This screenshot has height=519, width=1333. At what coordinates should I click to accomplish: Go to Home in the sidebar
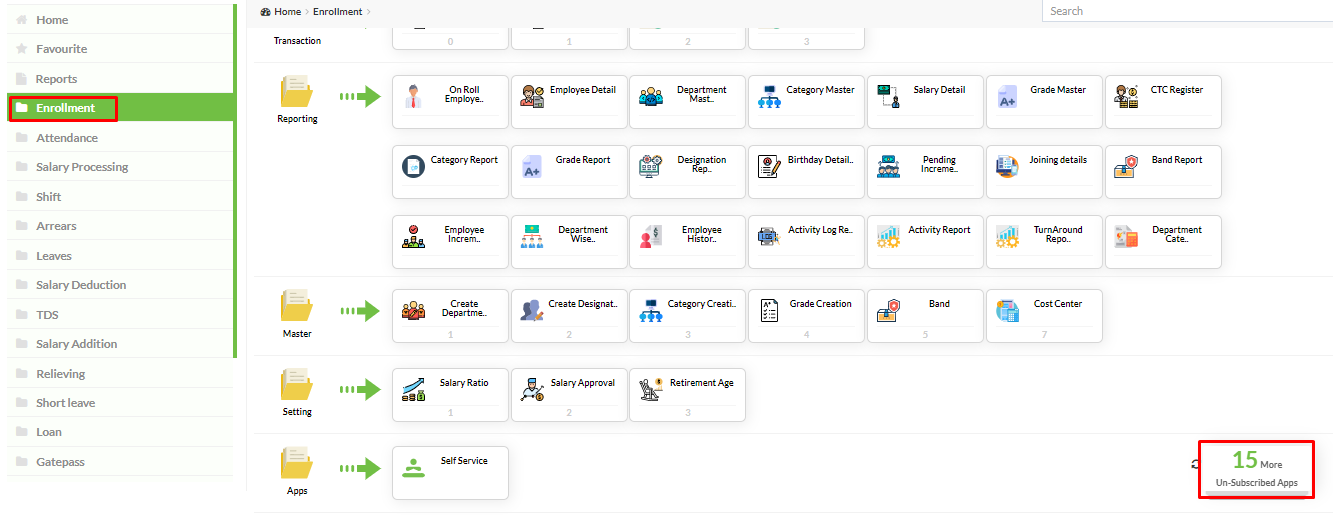[121, 19]
